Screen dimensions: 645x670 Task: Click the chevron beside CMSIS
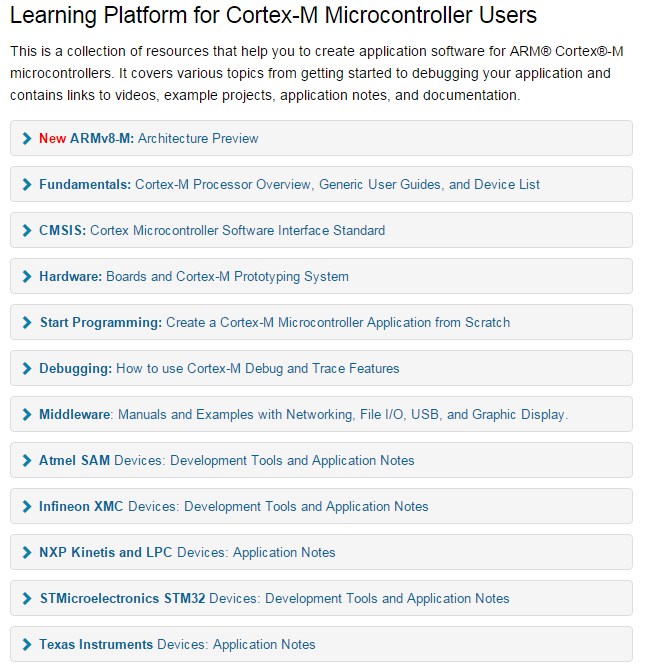pyautogui.click(x=27, y=230)
